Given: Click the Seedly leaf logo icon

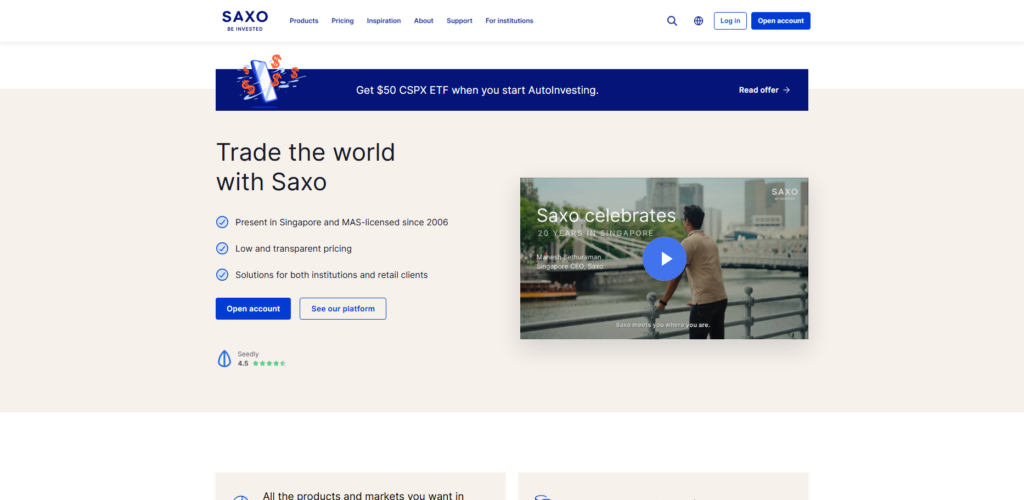Looking at the screenshot, I should [x=224, y=358].
